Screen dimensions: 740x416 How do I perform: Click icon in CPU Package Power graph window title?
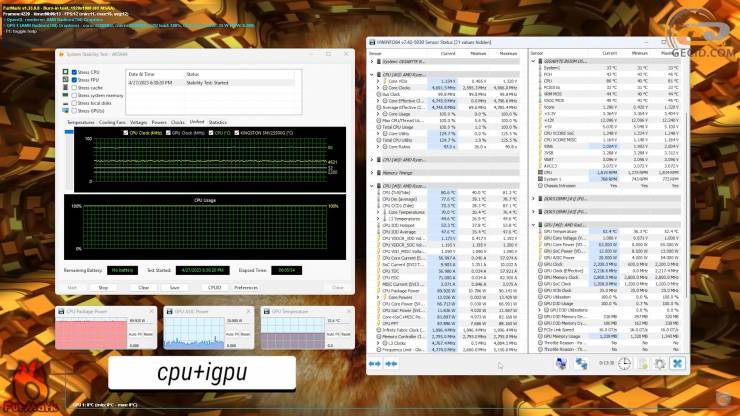pos(61,312)
